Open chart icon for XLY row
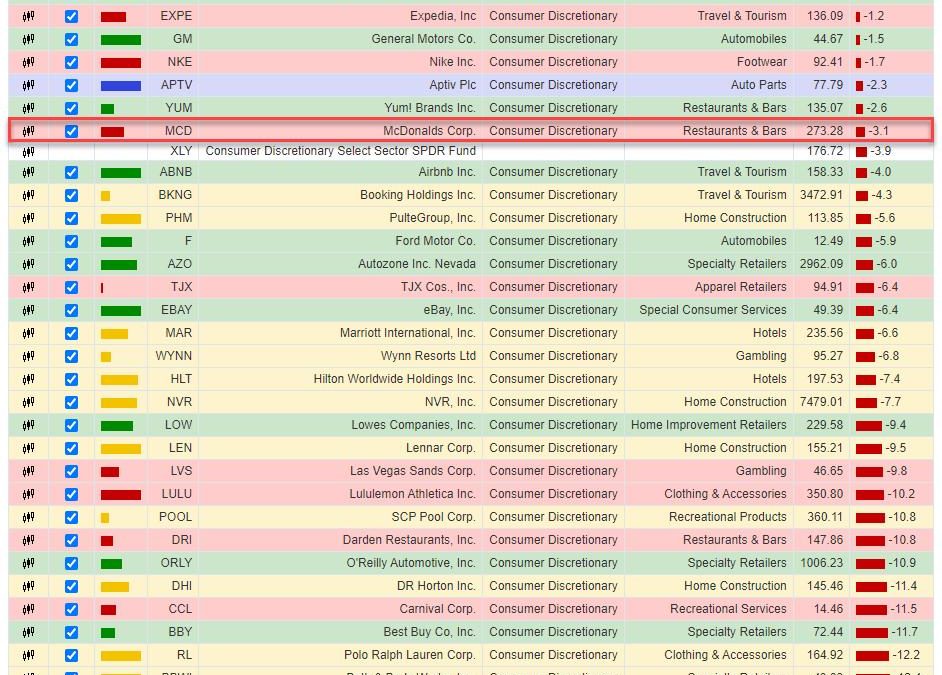Image resolution: width=942 pixels, height=675 pixels. [28, 151]
